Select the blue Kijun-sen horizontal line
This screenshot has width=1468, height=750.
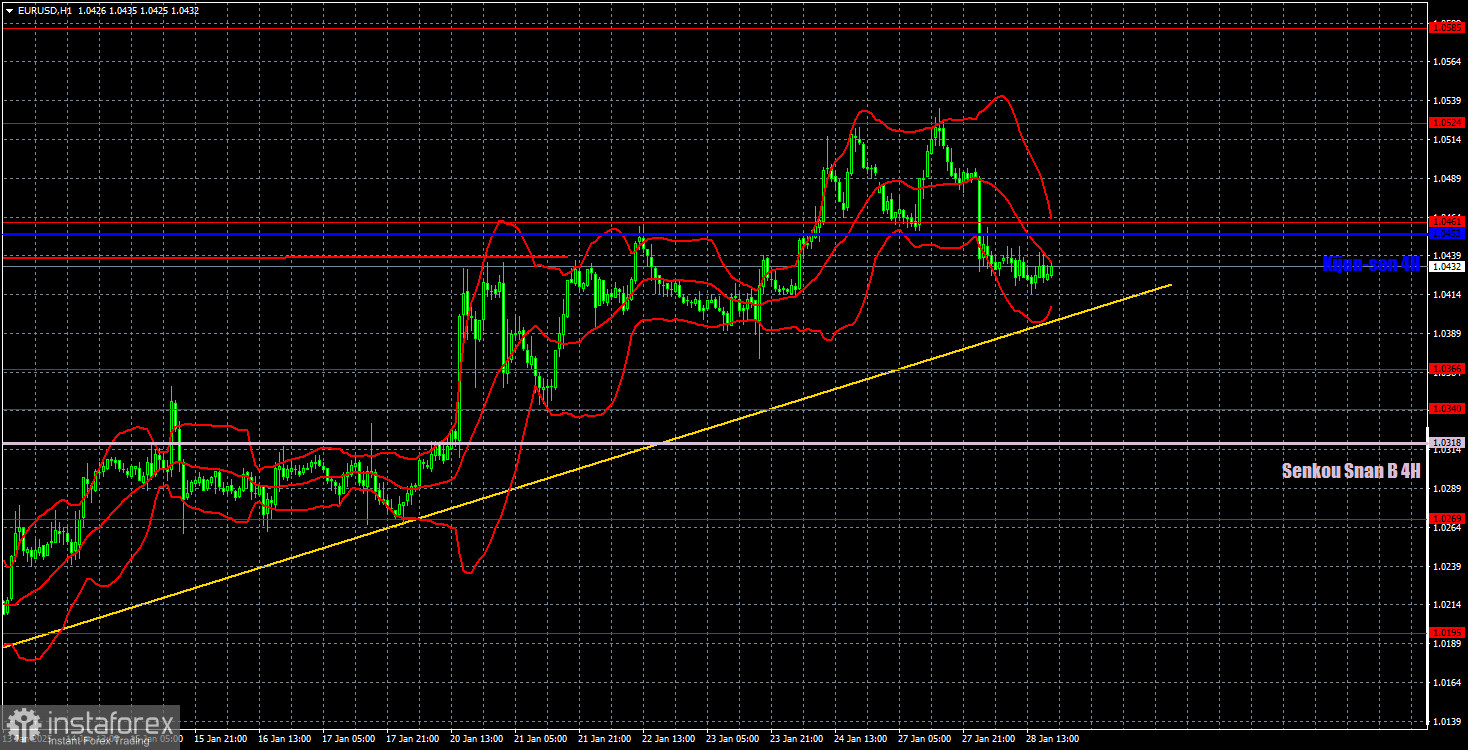(x=714, y=234)
